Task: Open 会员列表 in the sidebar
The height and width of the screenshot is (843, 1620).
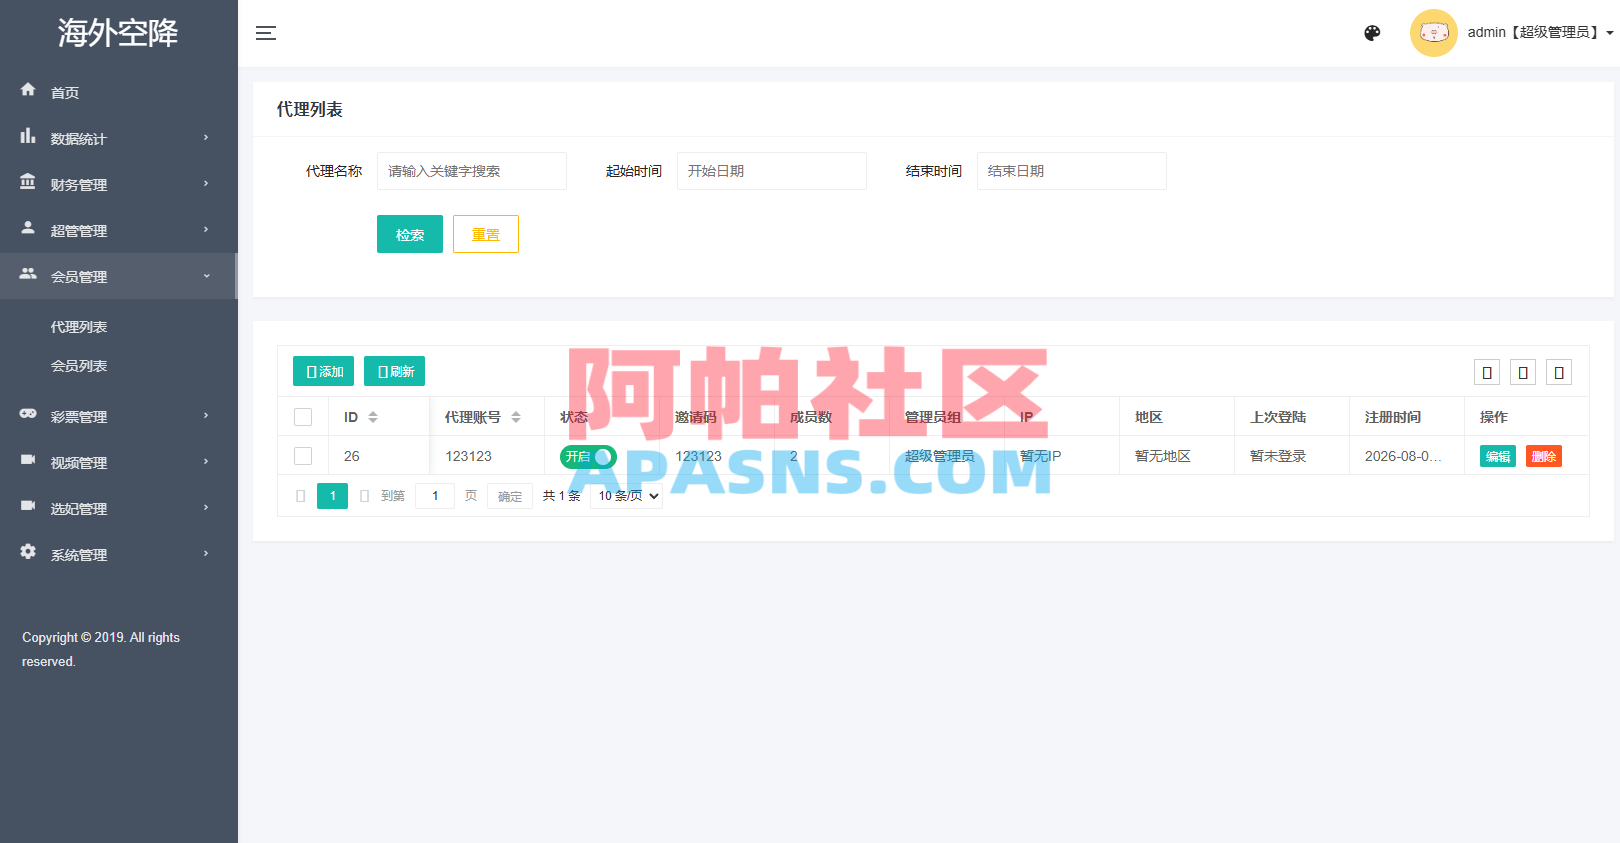Action: pos(79,366)
